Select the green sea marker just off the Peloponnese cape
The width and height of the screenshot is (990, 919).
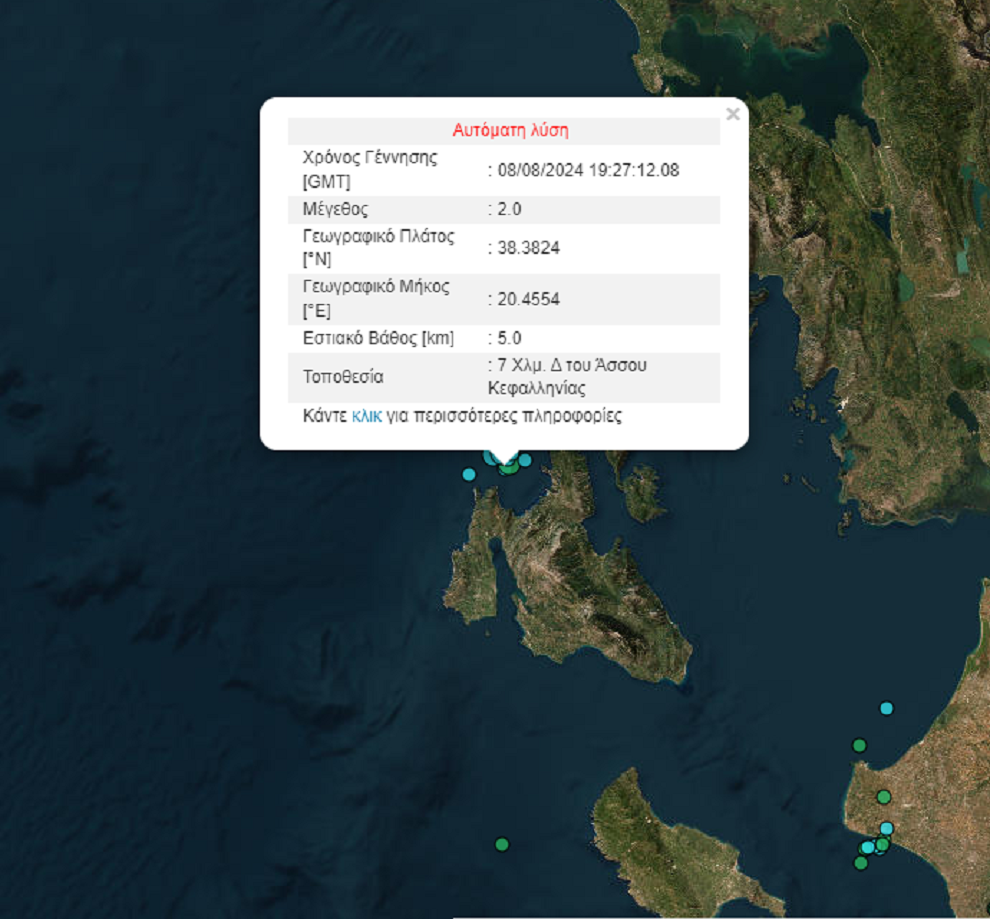tap(859, 745)
